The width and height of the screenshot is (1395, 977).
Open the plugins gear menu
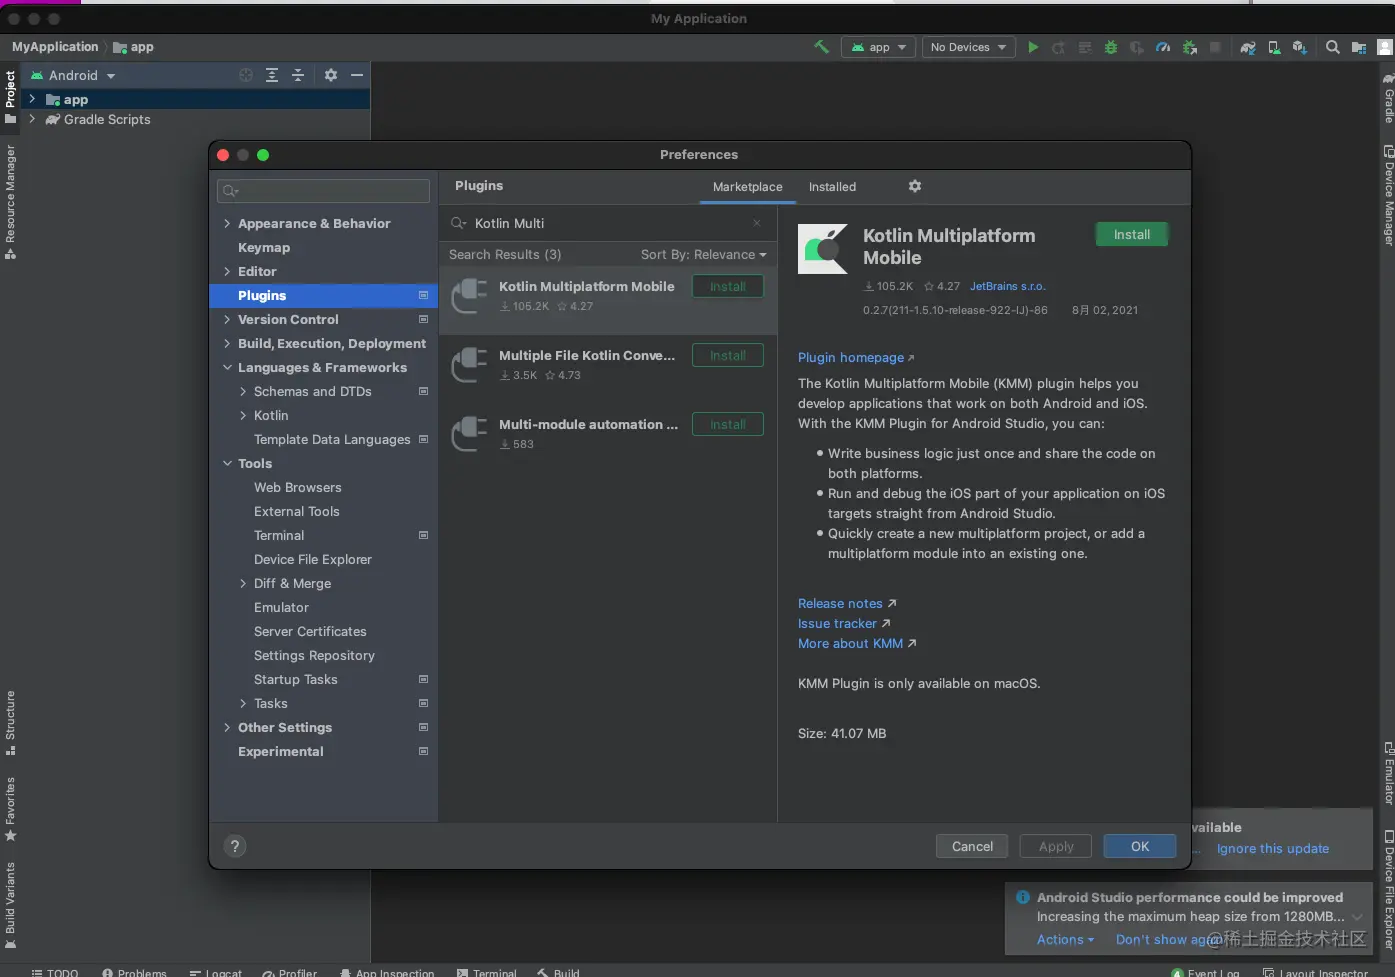(914, 186)
